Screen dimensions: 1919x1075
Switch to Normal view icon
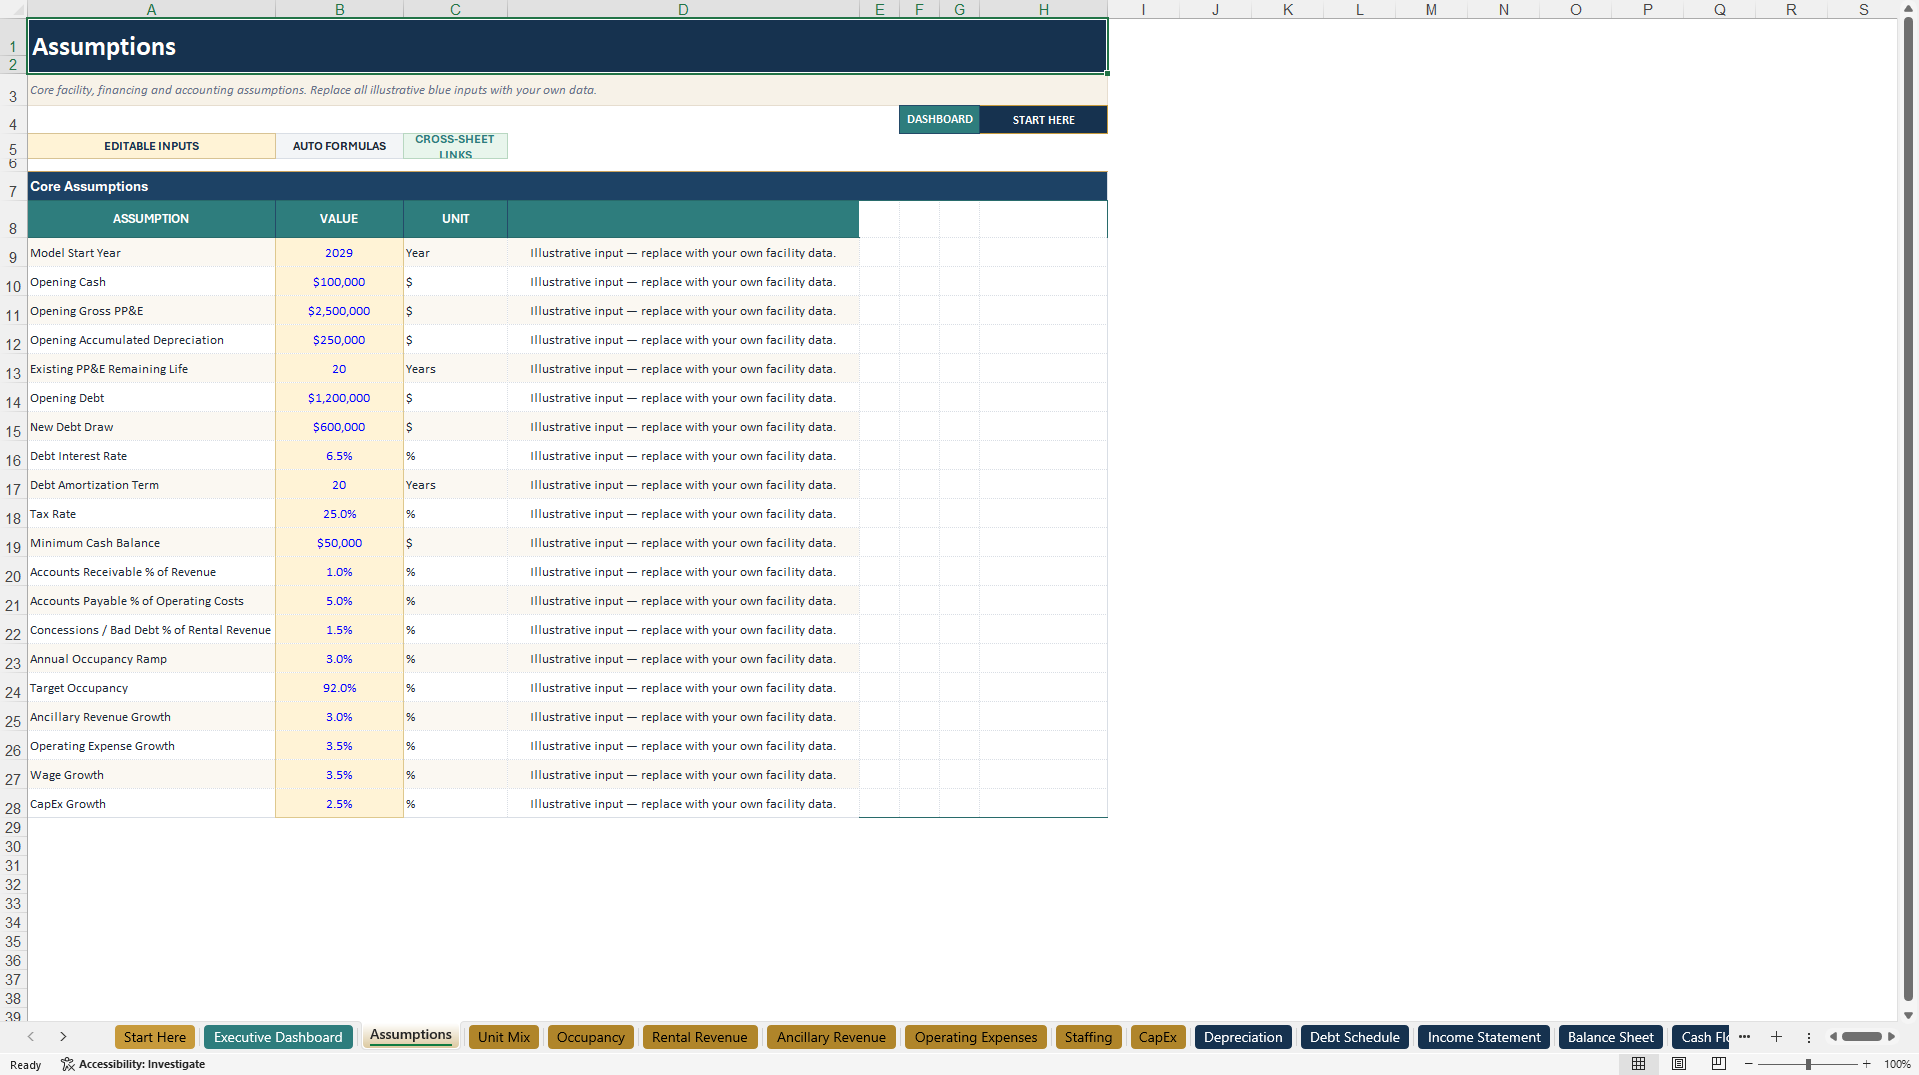(x=1638, y=1064)
